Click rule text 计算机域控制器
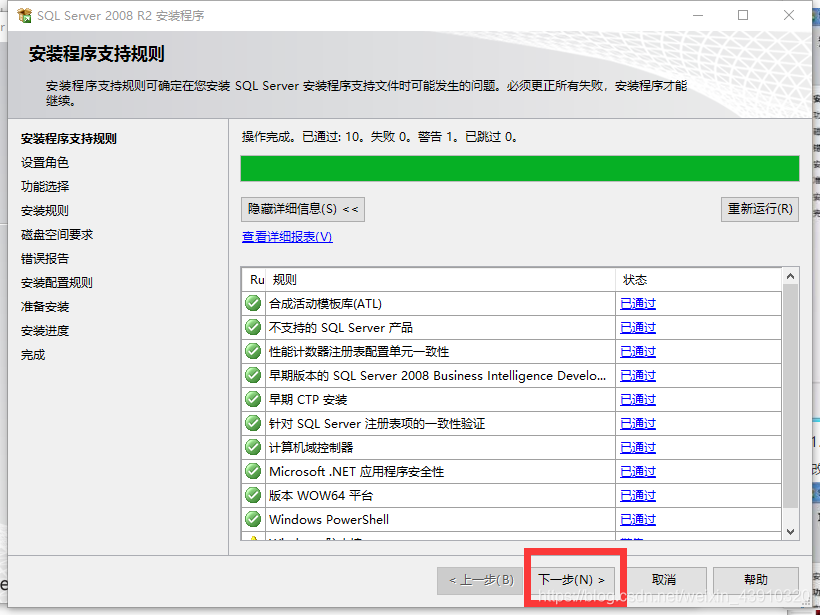 coord(311,448)
